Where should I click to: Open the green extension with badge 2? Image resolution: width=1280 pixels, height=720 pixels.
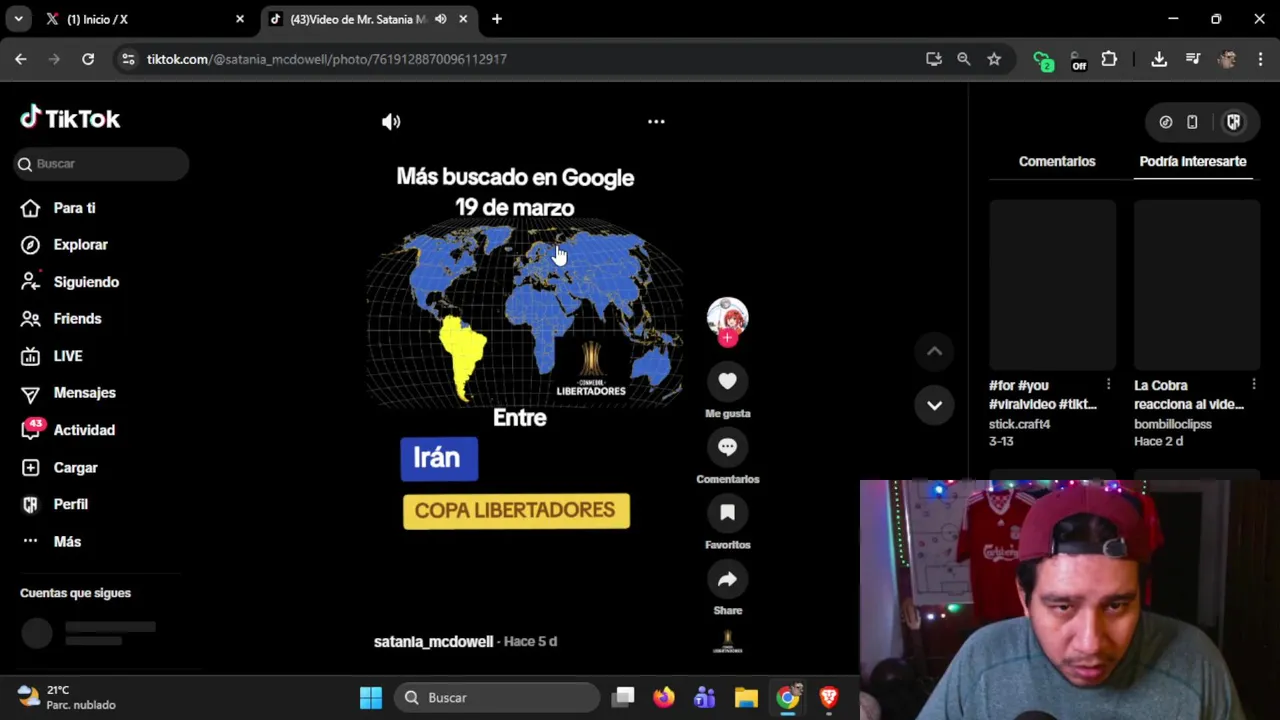pyautogui.click(x=1043, y=60)
